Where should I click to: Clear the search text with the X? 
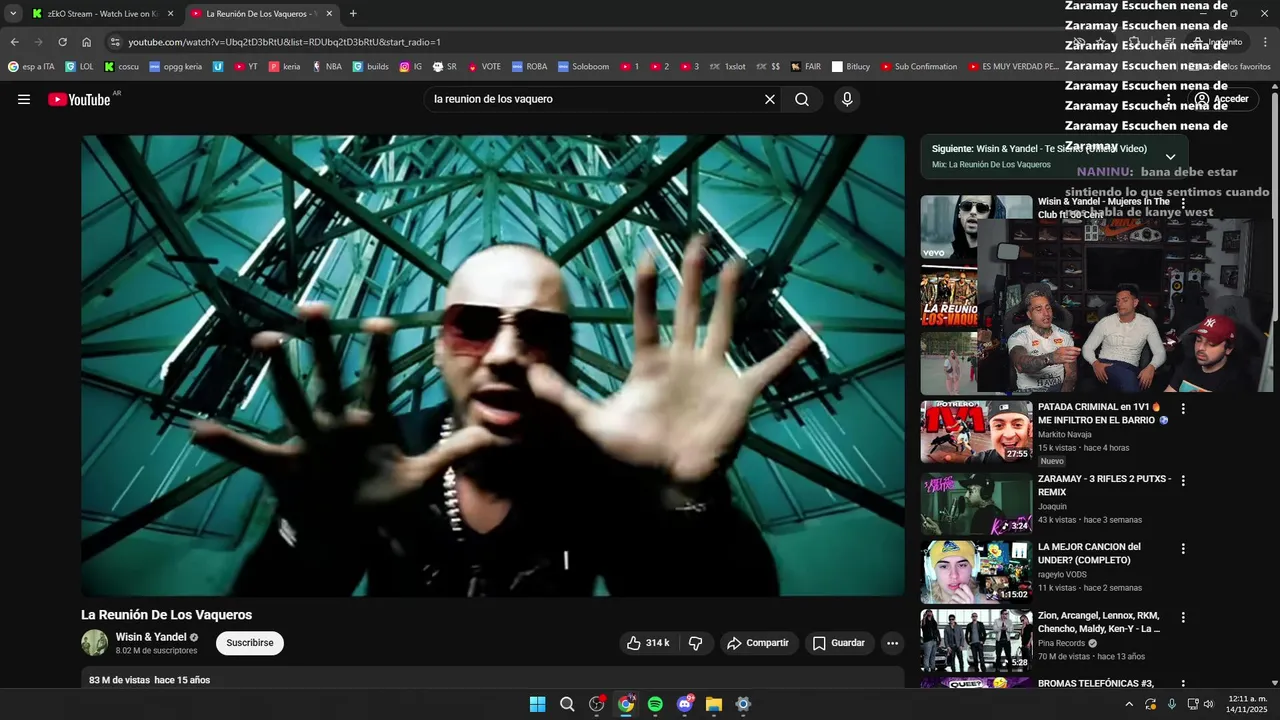coord(770,99)
